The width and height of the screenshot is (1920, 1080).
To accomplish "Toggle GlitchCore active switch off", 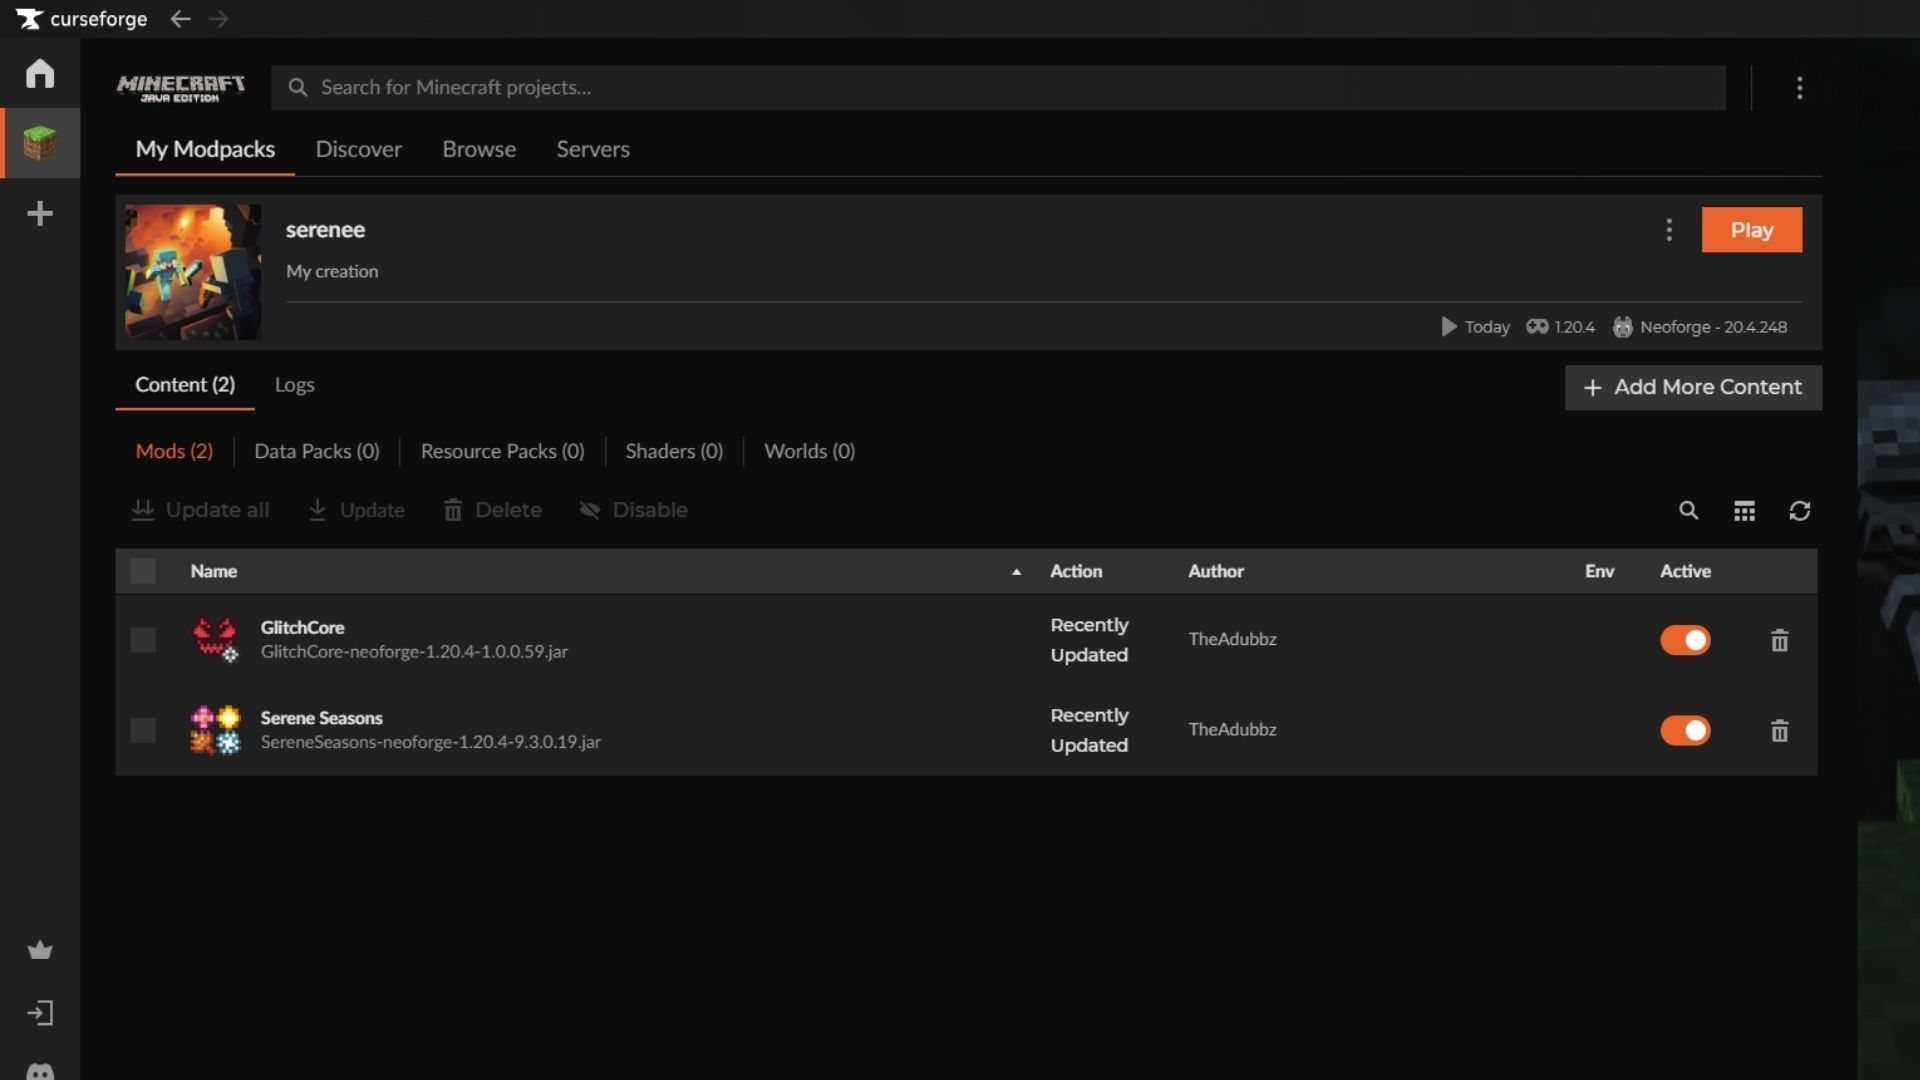I will (x=1685, y=640).
